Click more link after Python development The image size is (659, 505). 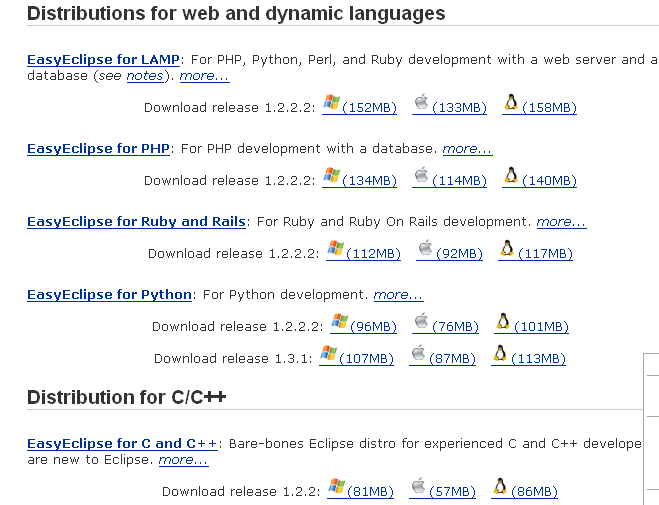click(x=398, y=295)
